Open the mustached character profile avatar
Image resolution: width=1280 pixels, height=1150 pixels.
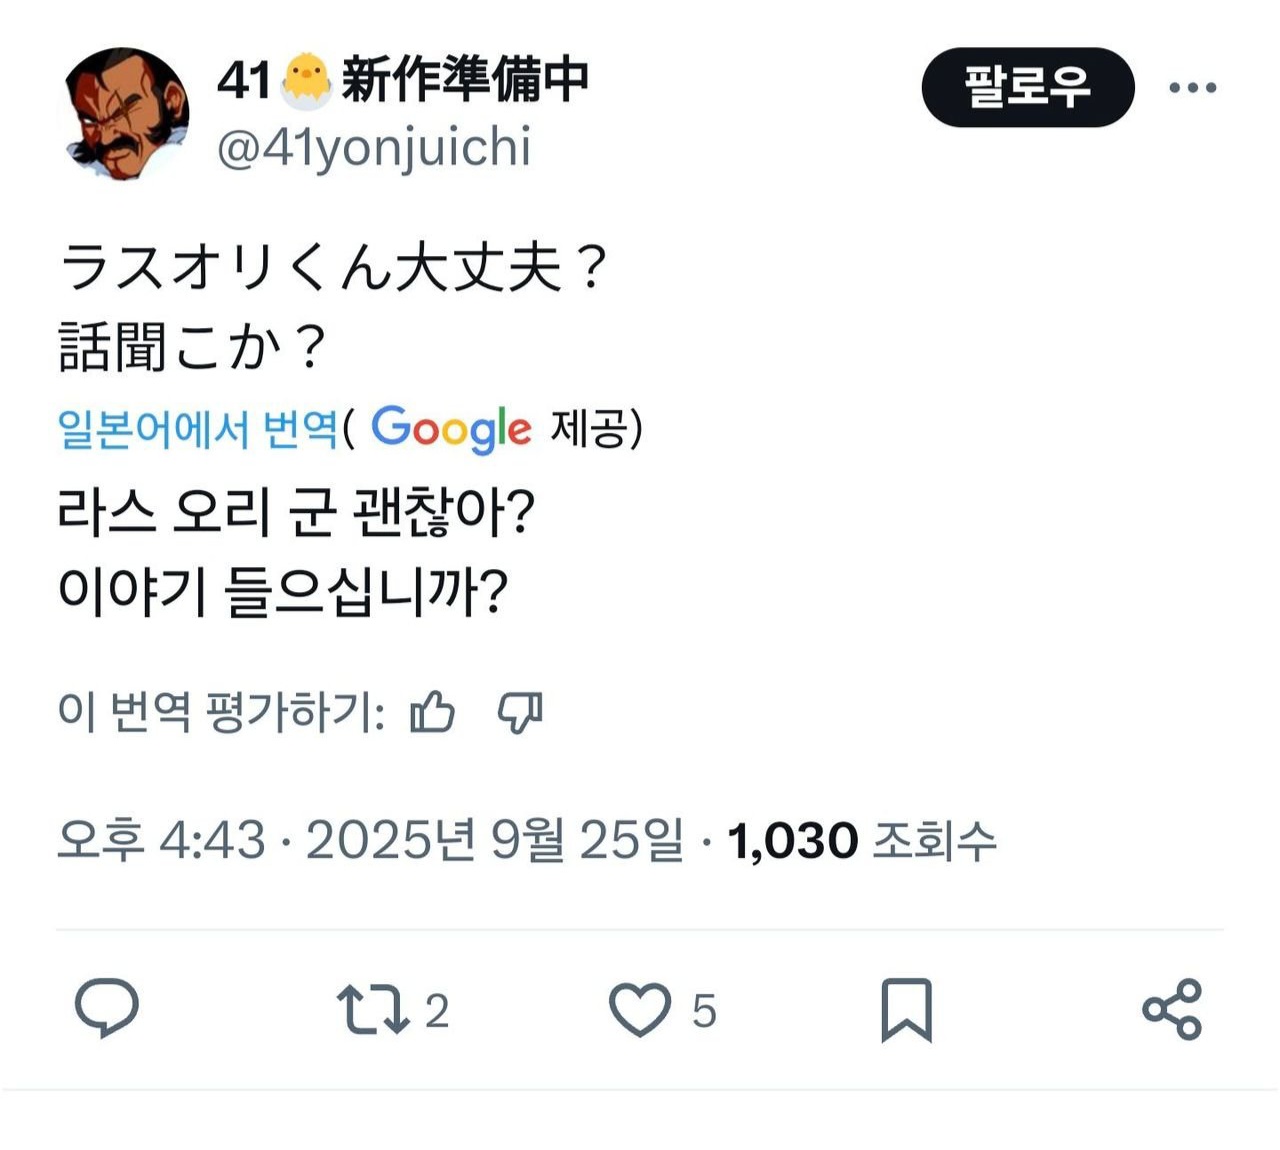pos(127,113)
